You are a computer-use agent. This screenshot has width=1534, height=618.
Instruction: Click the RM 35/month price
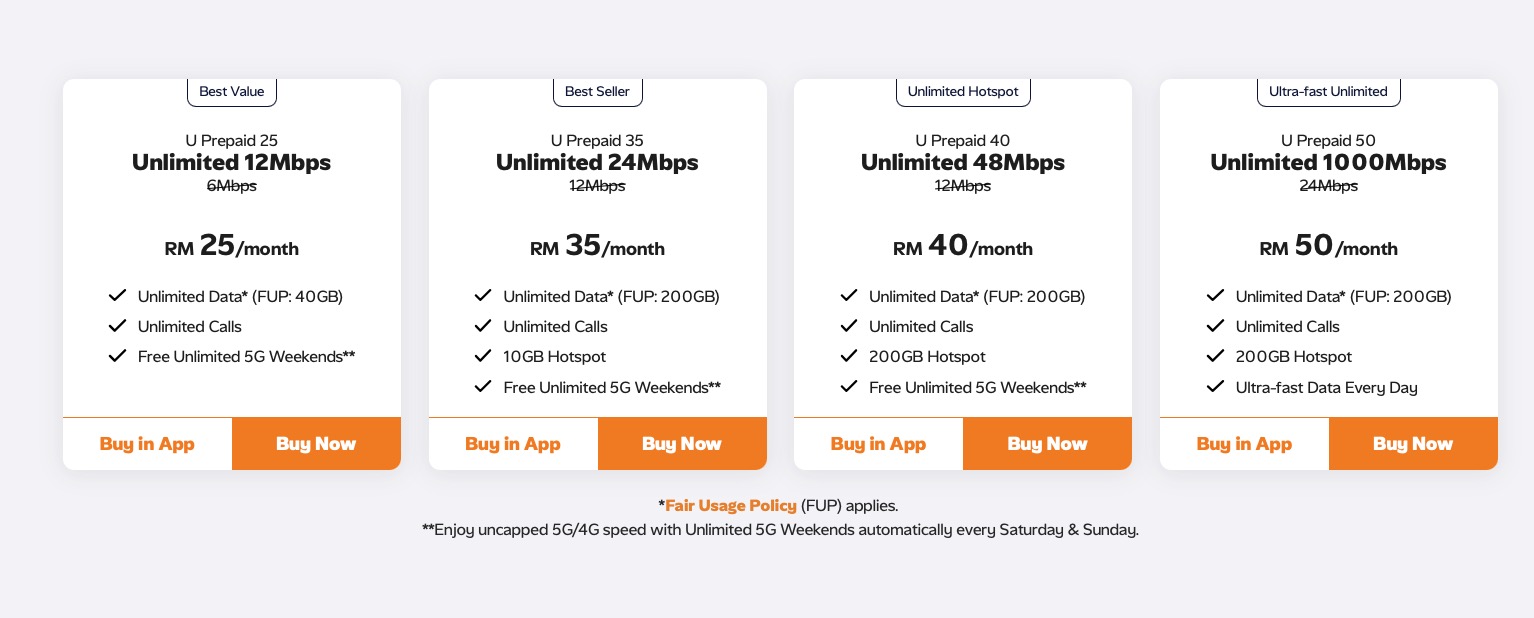pos(598,246)
